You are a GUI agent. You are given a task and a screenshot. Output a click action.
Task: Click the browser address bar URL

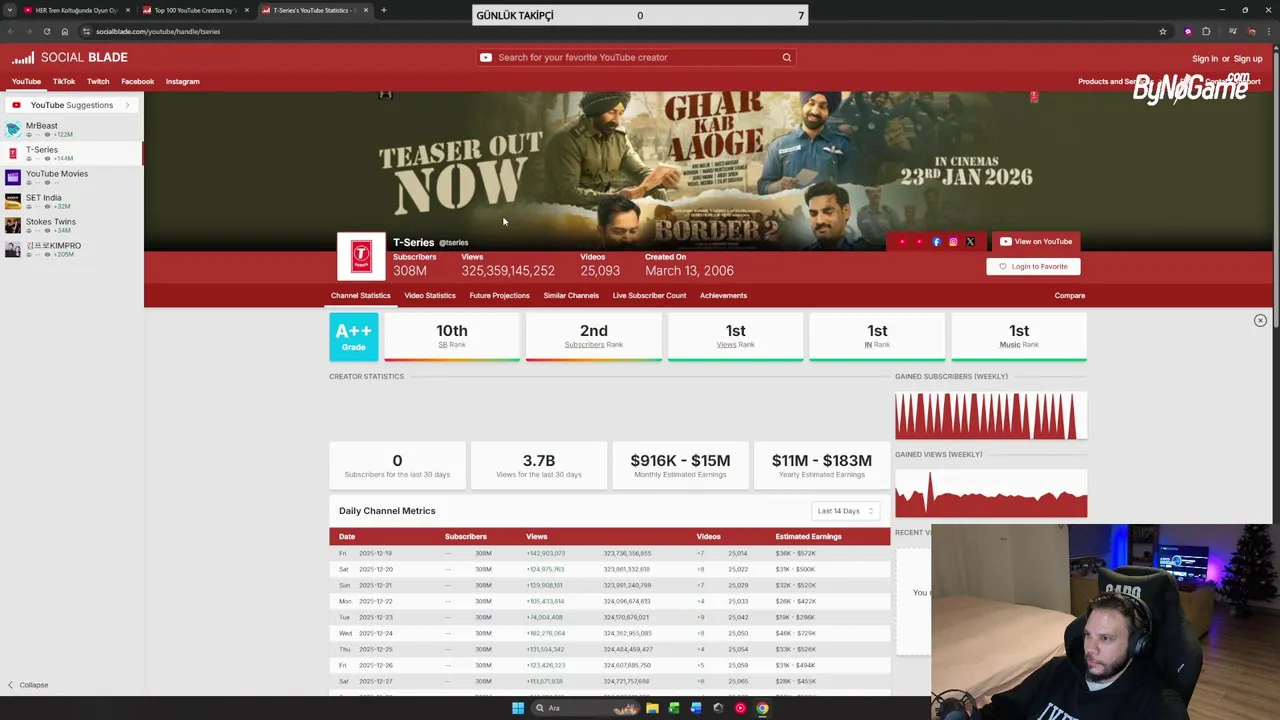[158, 31]
